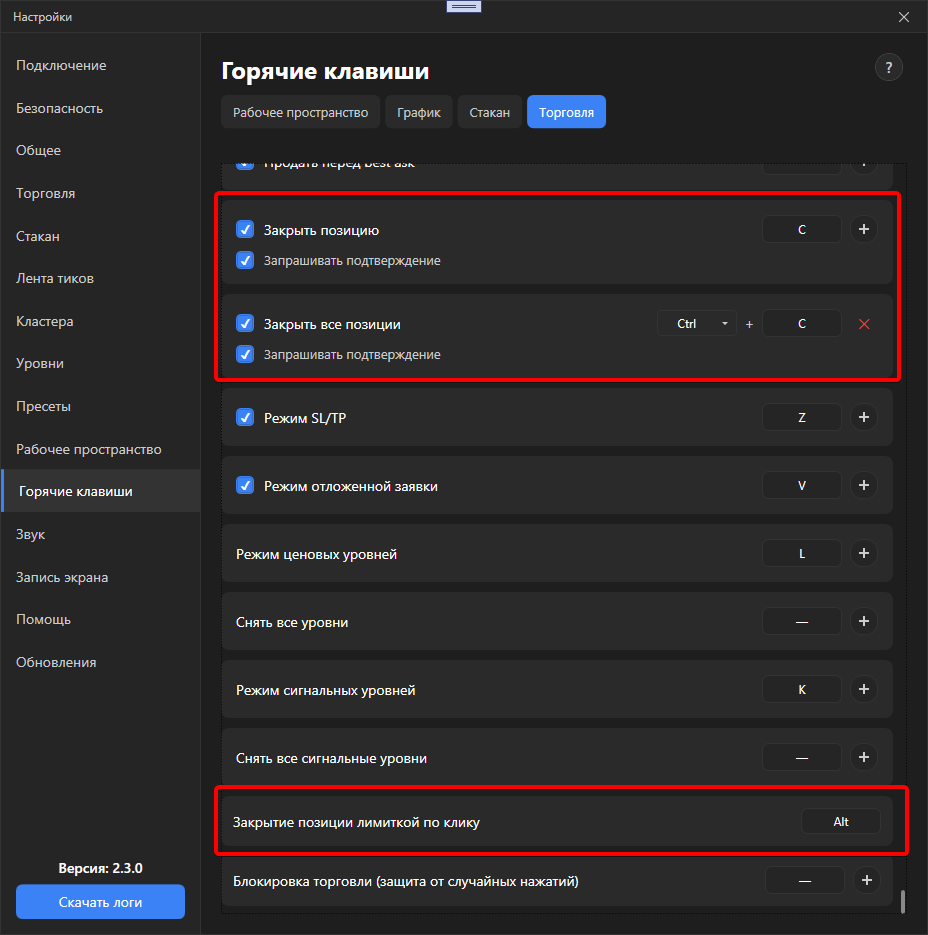Add hotkey for Снять все сигнальные уровни

(x=864, y=757)
